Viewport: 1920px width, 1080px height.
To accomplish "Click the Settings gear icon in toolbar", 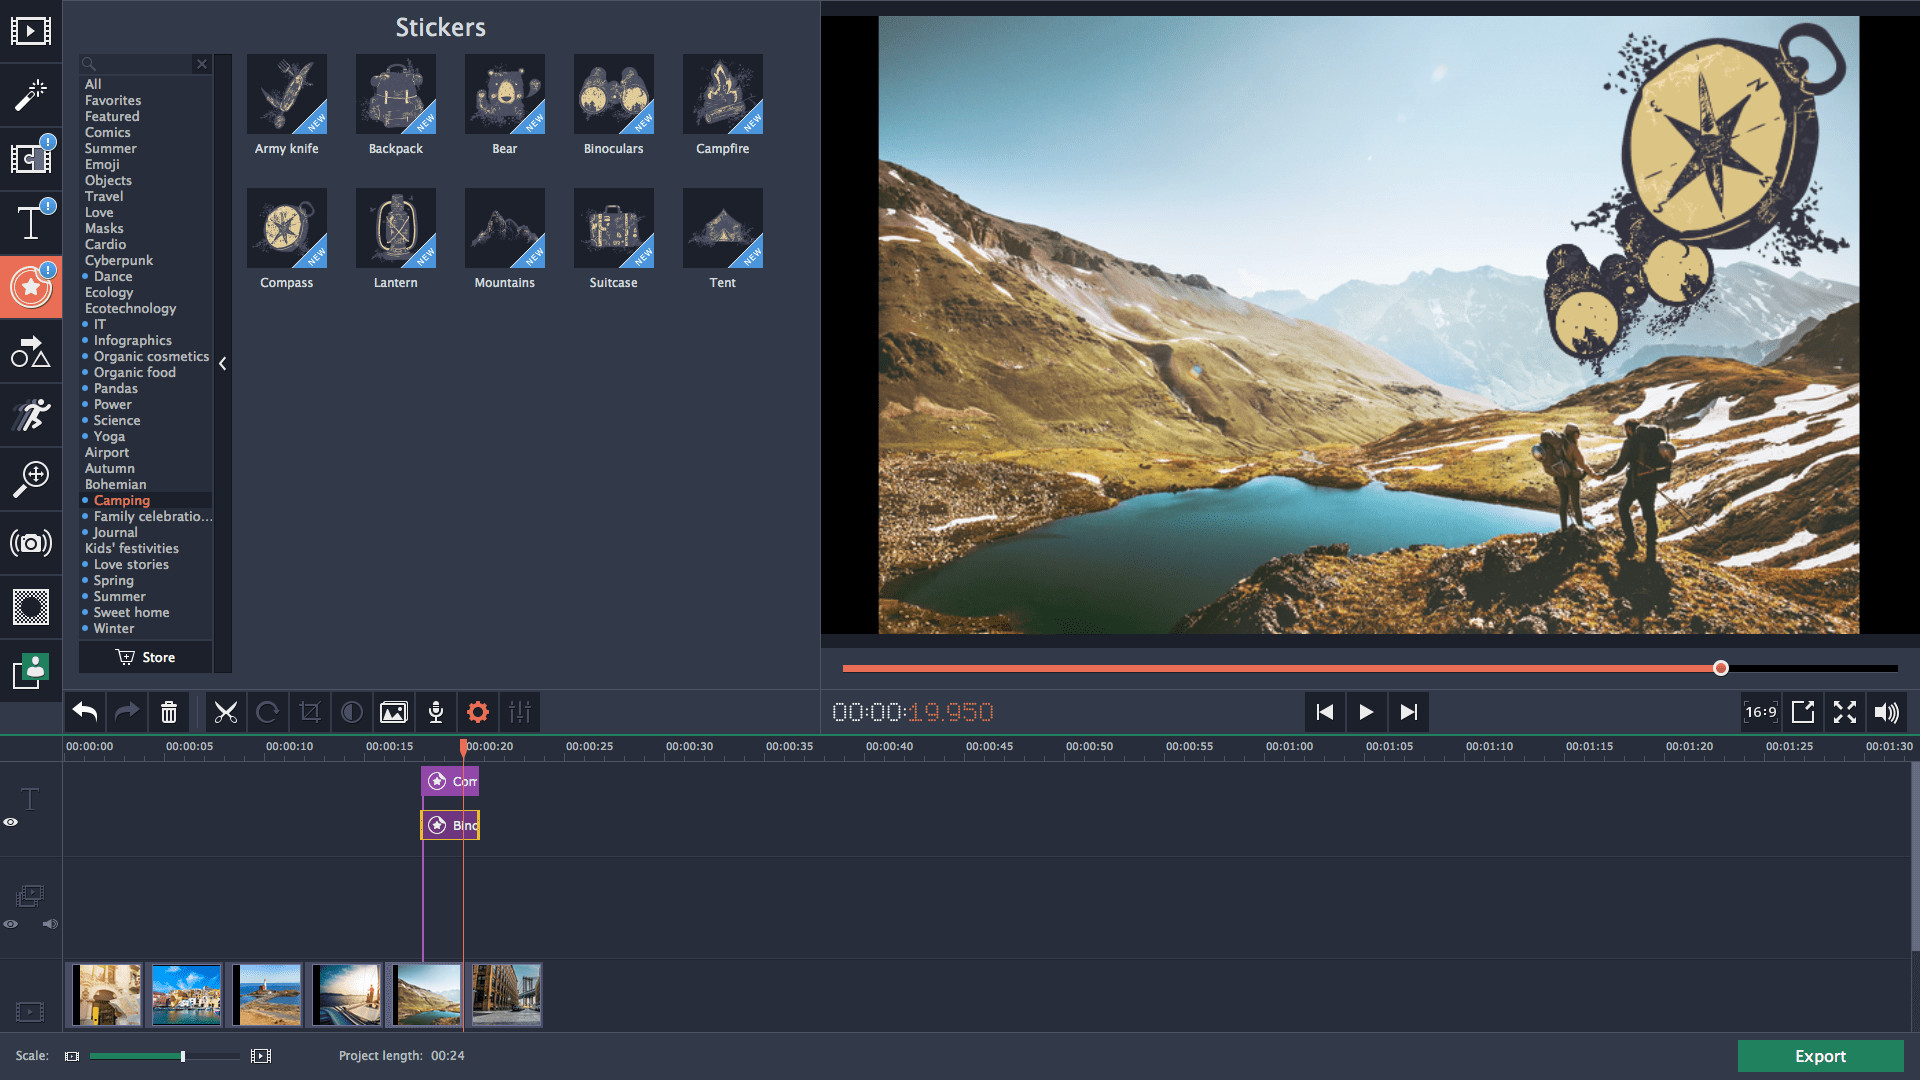I will 477,712.
